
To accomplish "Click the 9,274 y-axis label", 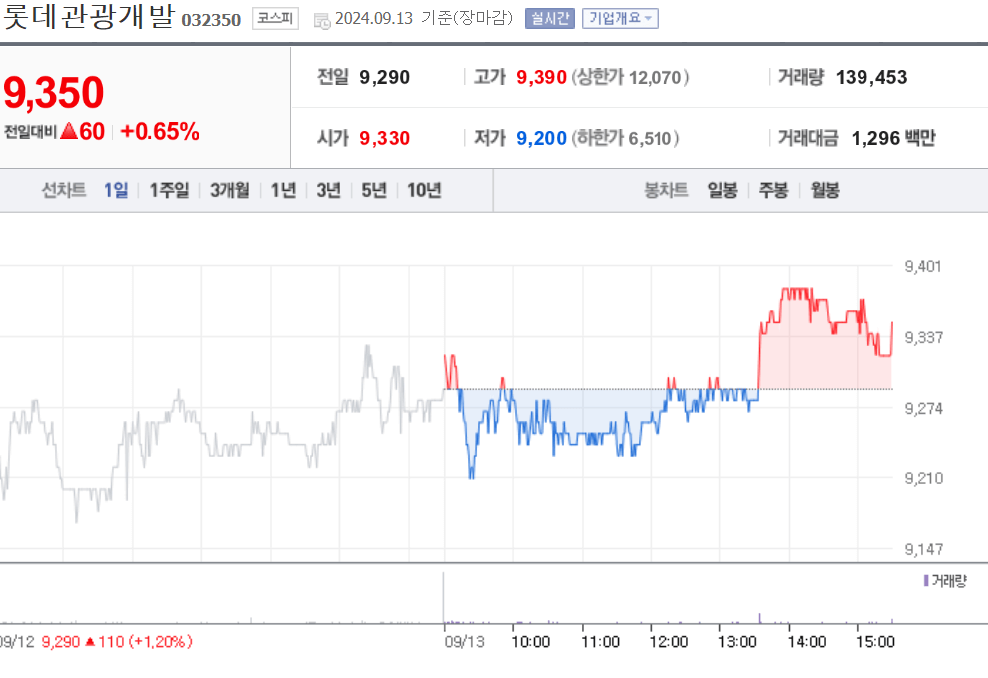I will pyautogui.click(x=923, y=408).
